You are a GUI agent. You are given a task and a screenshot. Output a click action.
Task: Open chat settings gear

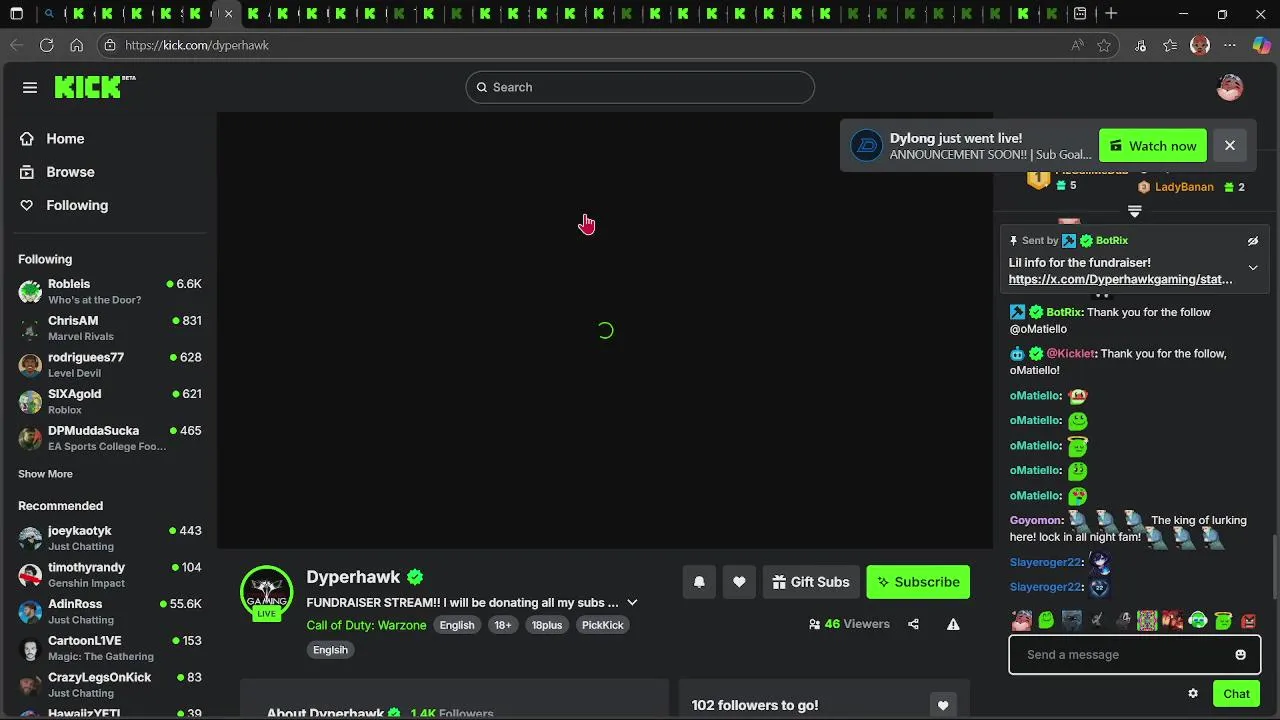(1193, 693)
